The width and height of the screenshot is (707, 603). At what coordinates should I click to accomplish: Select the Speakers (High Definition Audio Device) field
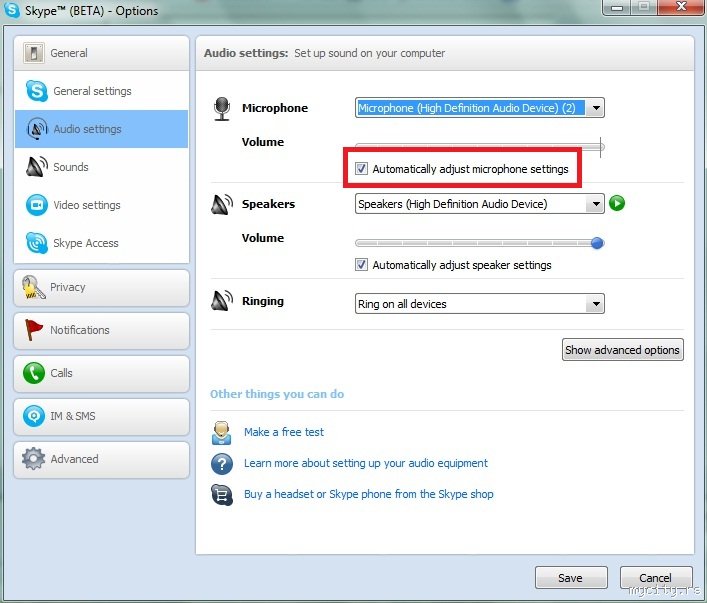click(x=480, y=204)
